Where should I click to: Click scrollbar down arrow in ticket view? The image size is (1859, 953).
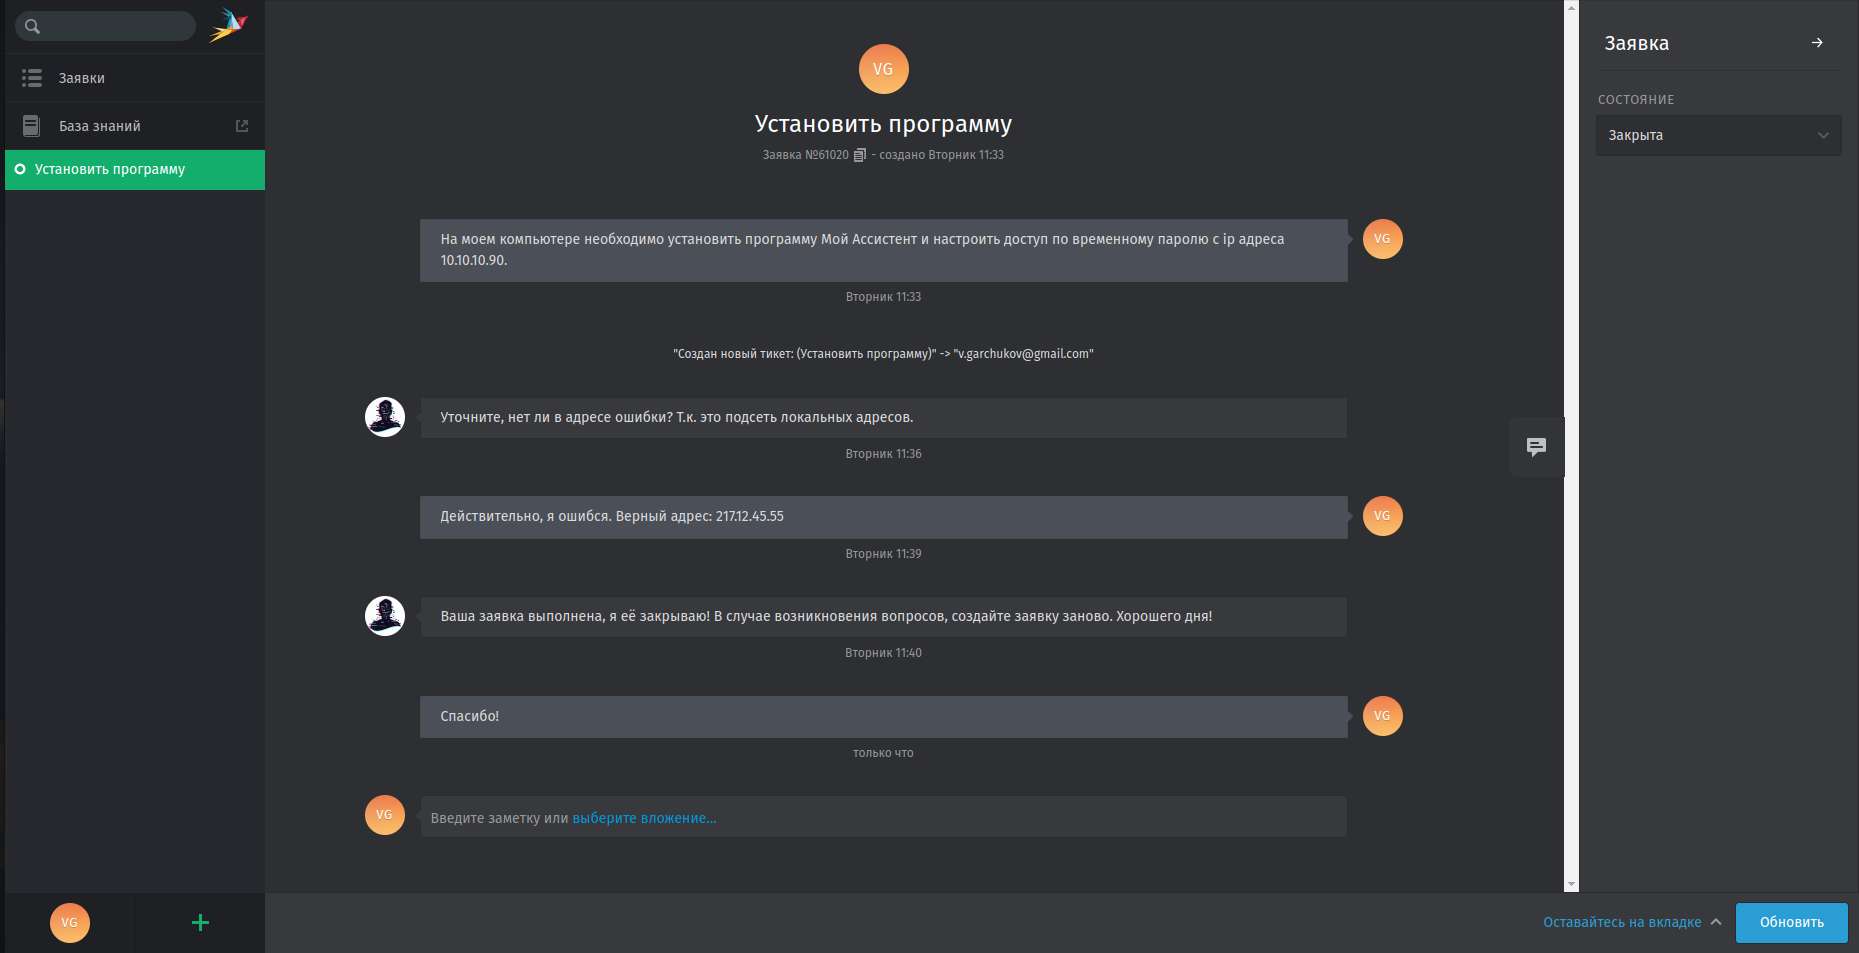pos(1571,884)
